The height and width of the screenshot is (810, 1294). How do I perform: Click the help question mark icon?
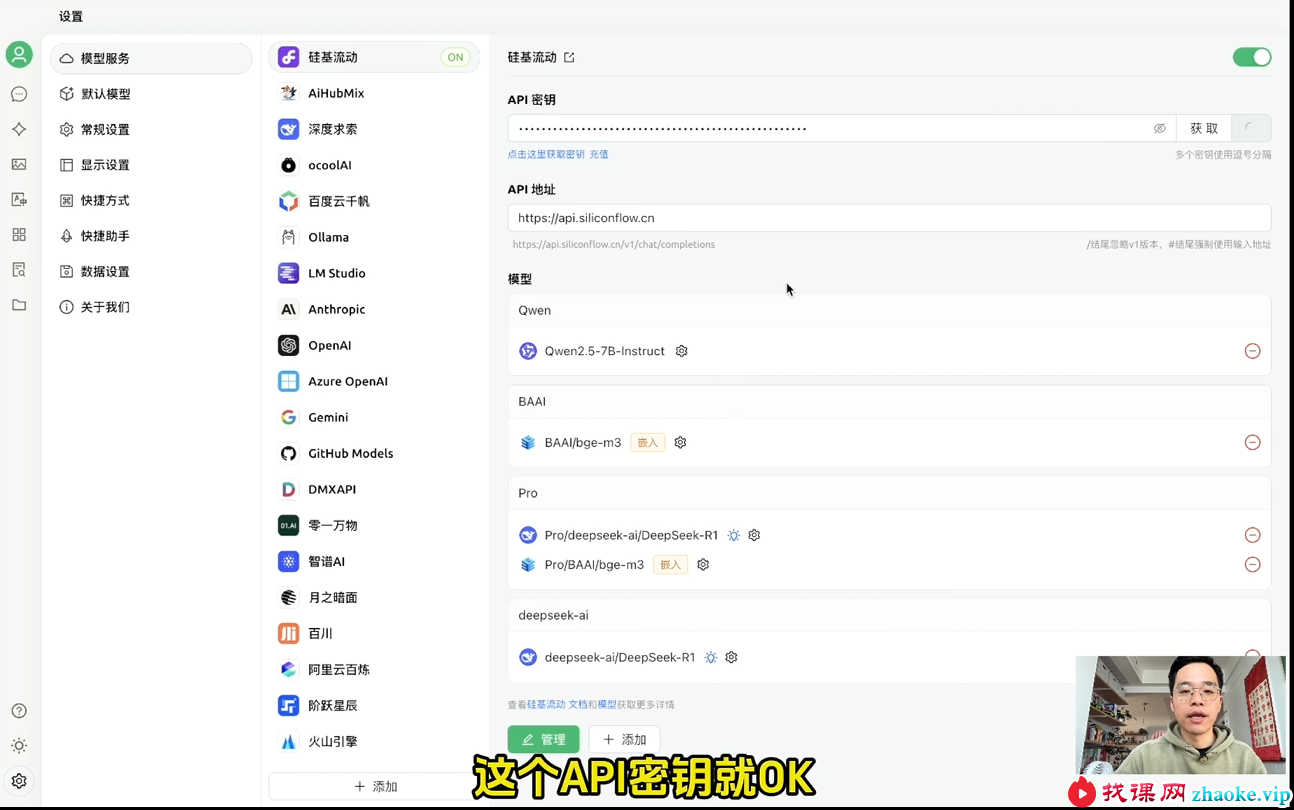point(19,711)
